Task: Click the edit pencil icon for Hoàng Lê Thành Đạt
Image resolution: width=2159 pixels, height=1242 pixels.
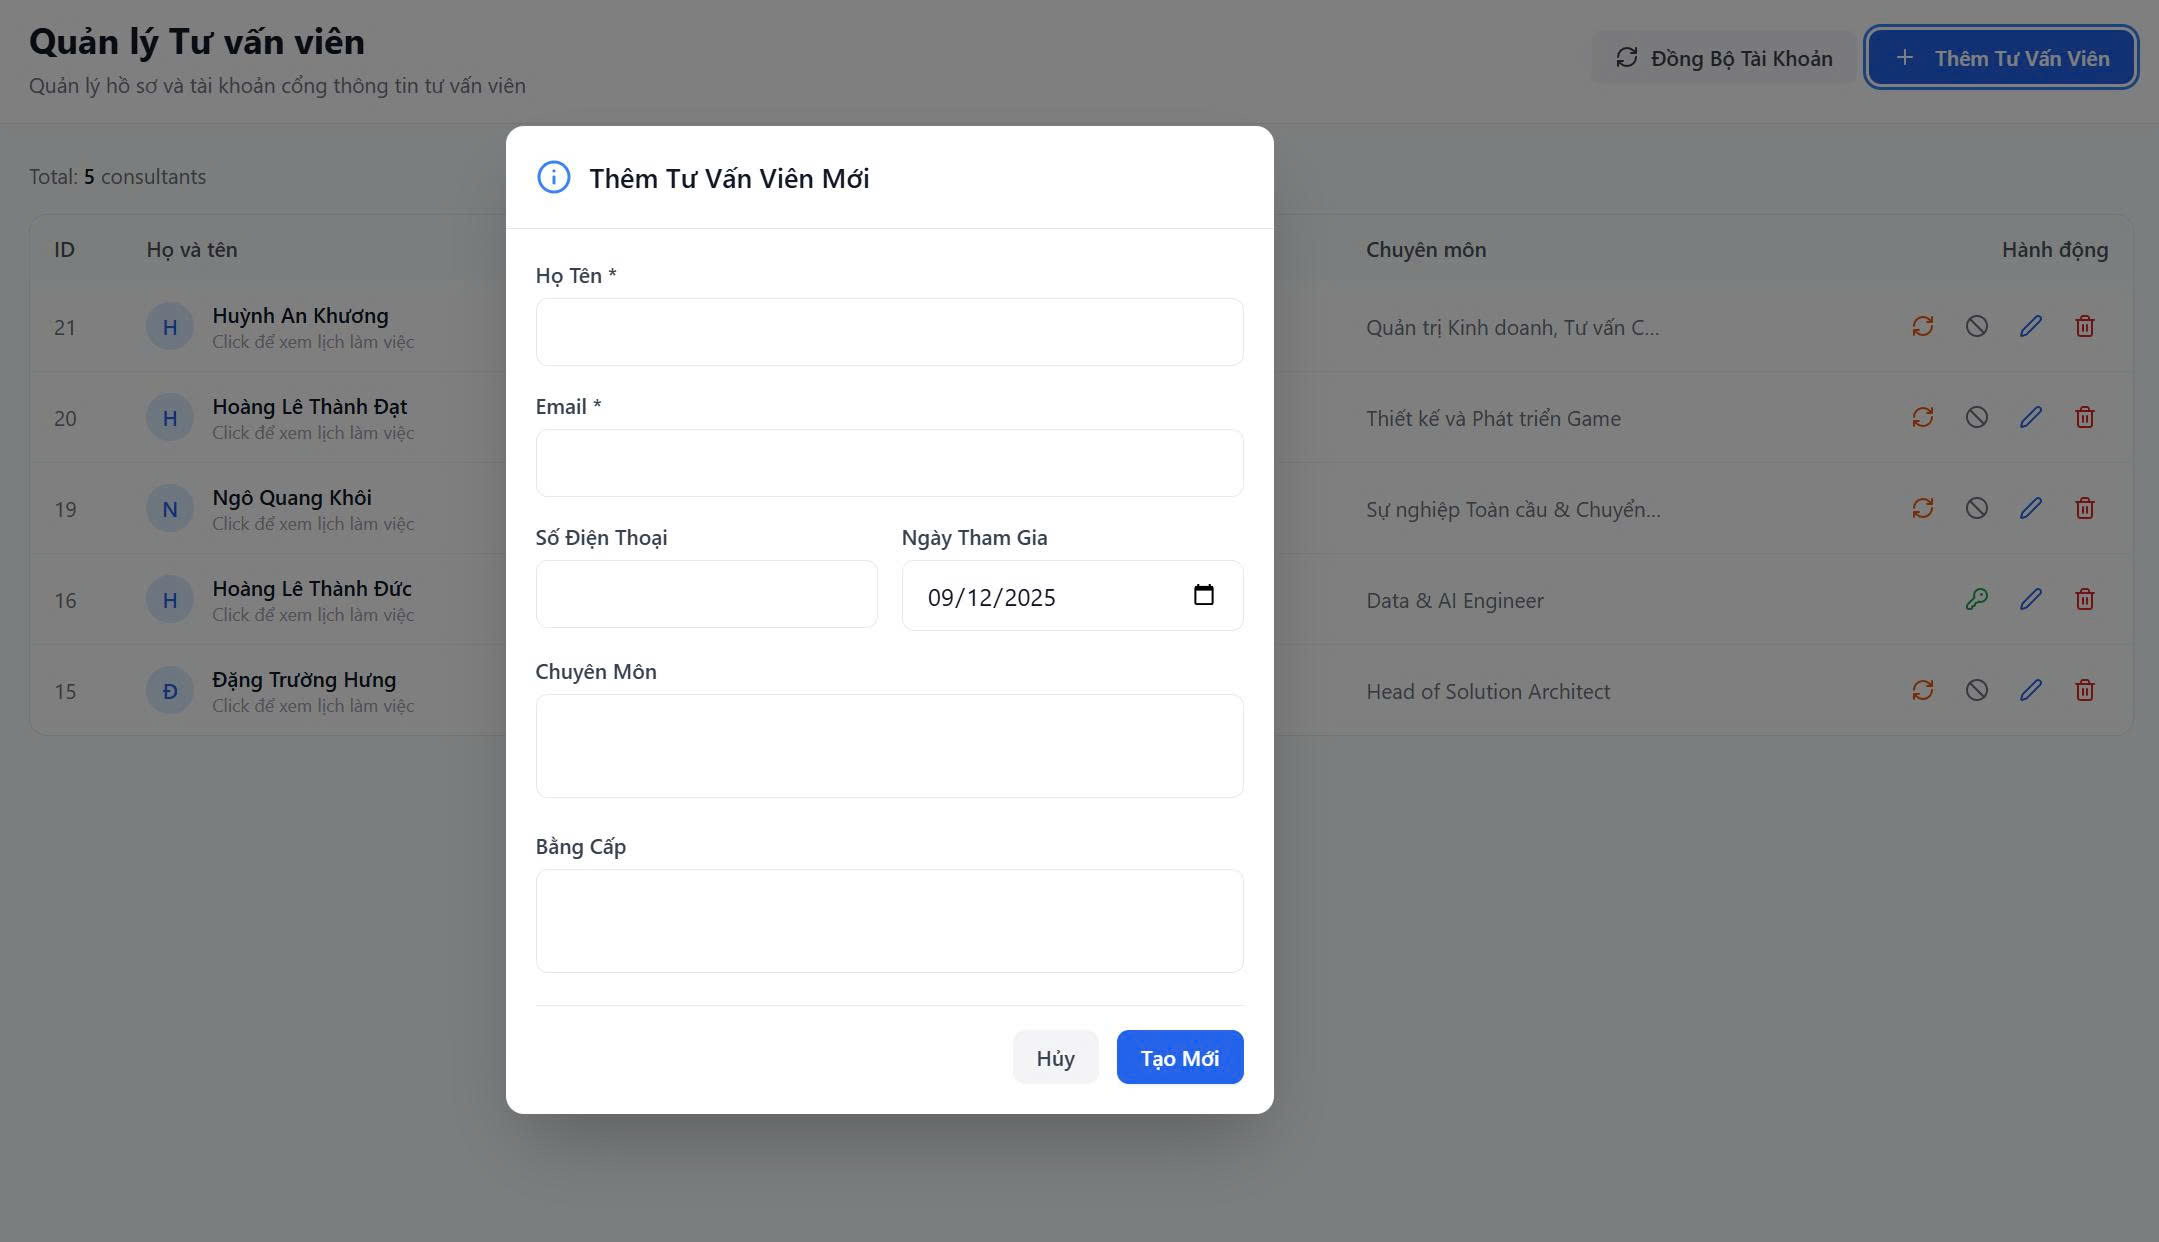Action: (2030, 418)
